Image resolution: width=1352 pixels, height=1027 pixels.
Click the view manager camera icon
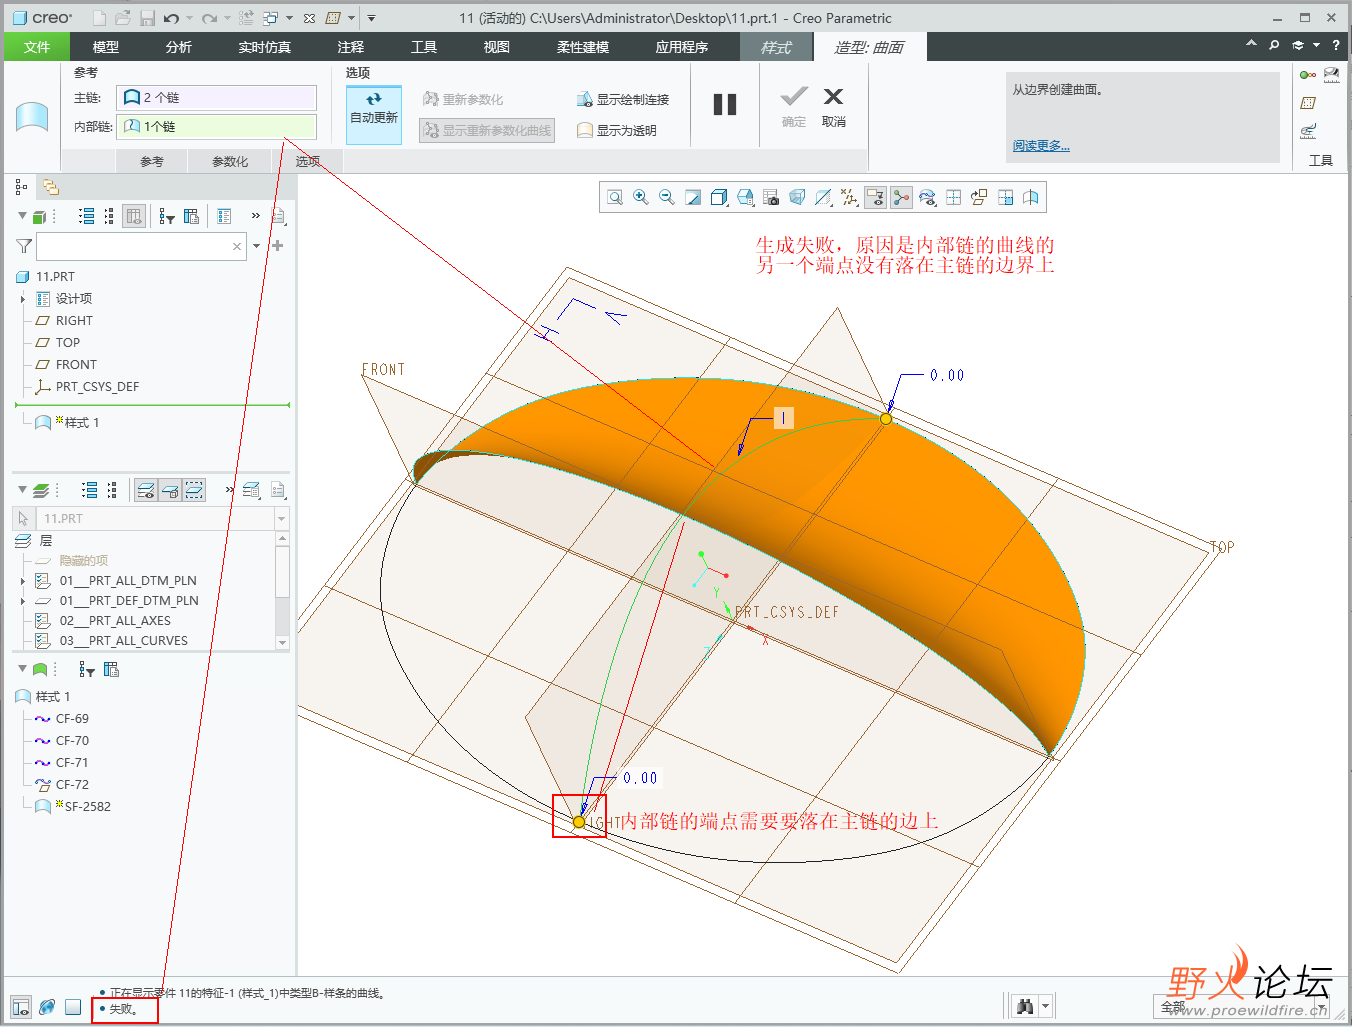(771, 198)
